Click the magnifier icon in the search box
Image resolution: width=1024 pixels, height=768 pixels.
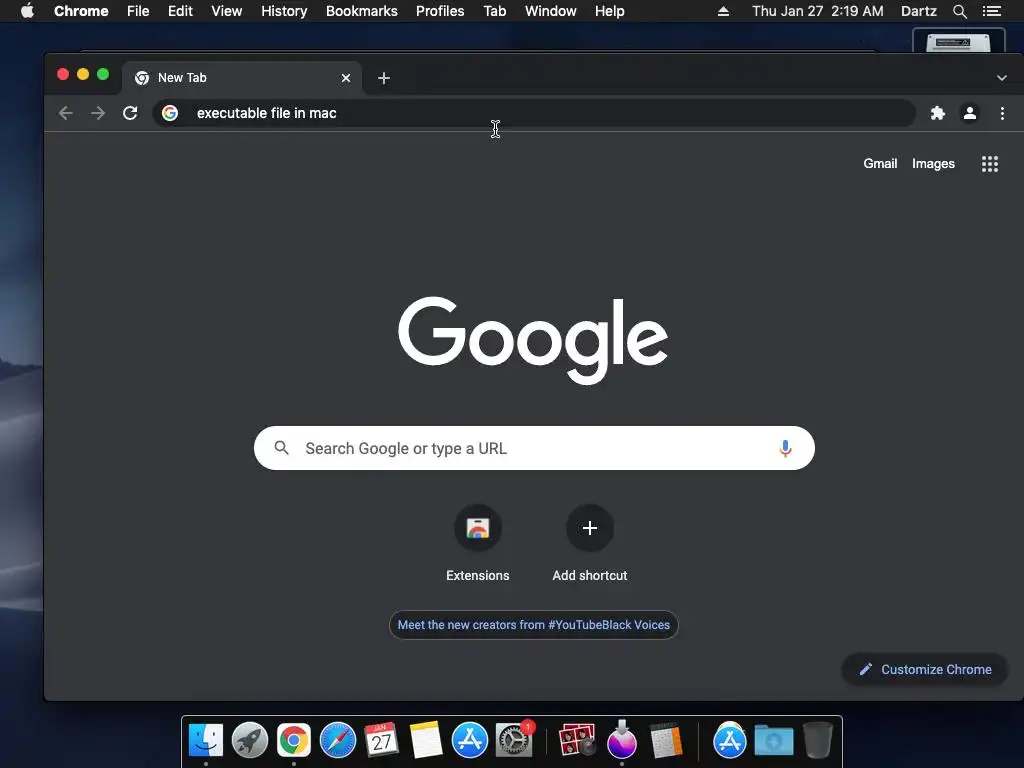click(x=281, y=448)
